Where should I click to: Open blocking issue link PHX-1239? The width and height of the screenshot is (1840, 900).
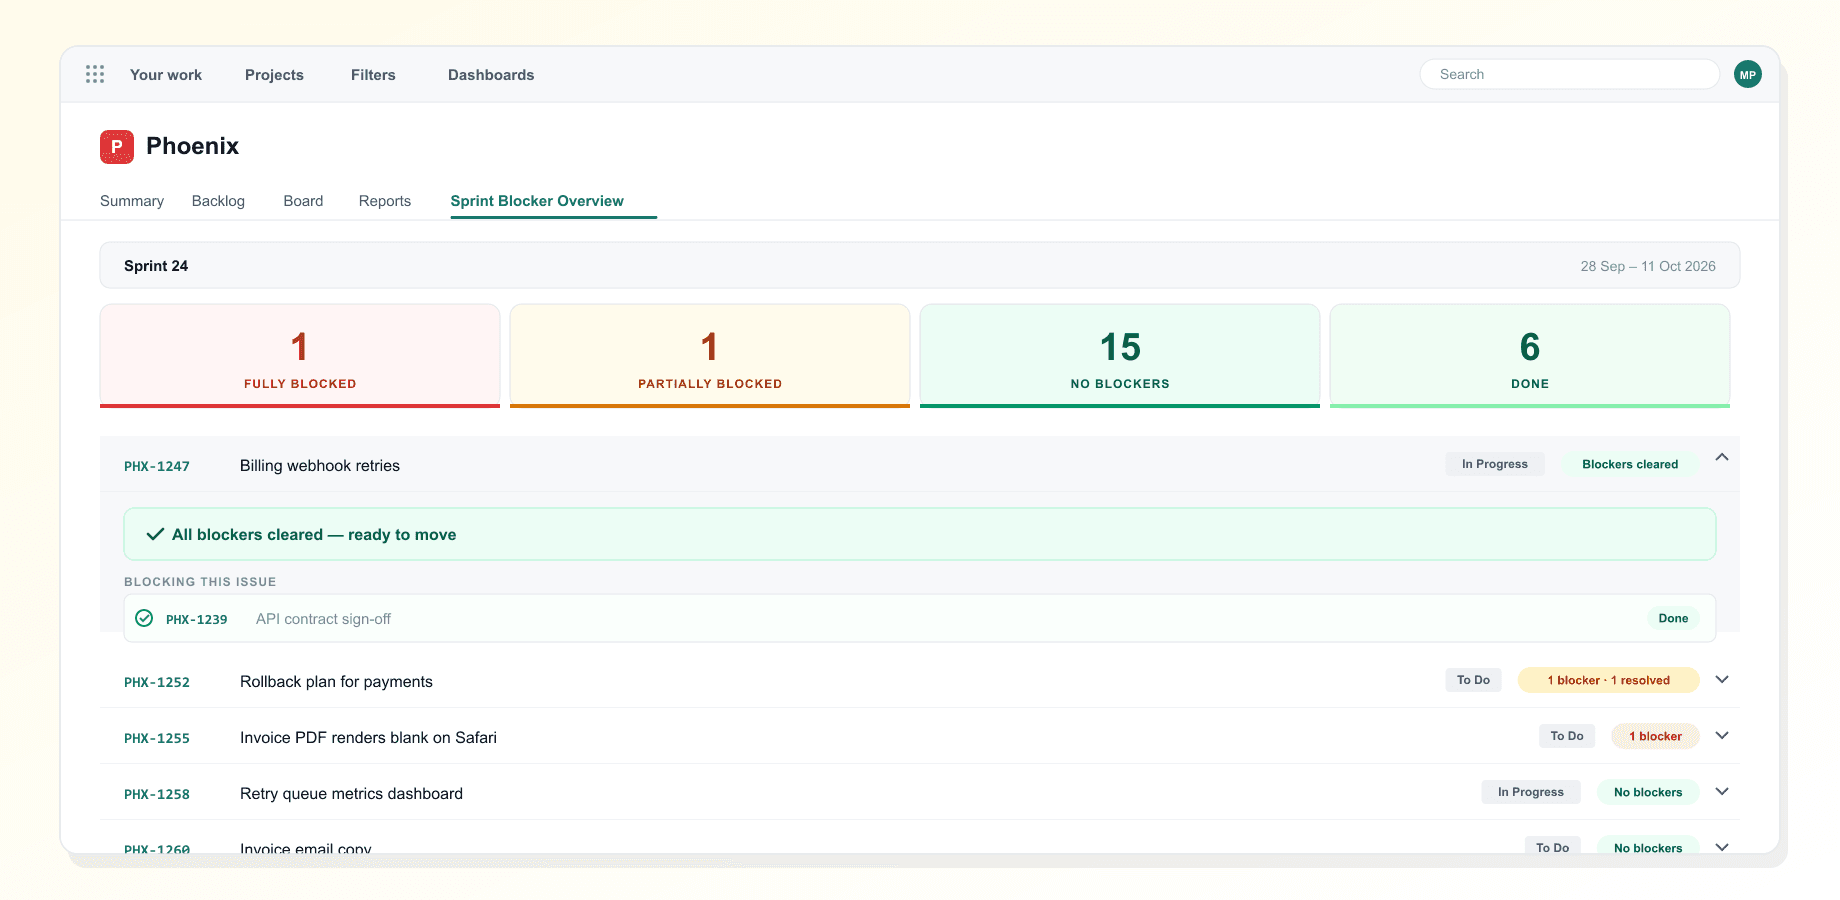pos(197,619)
